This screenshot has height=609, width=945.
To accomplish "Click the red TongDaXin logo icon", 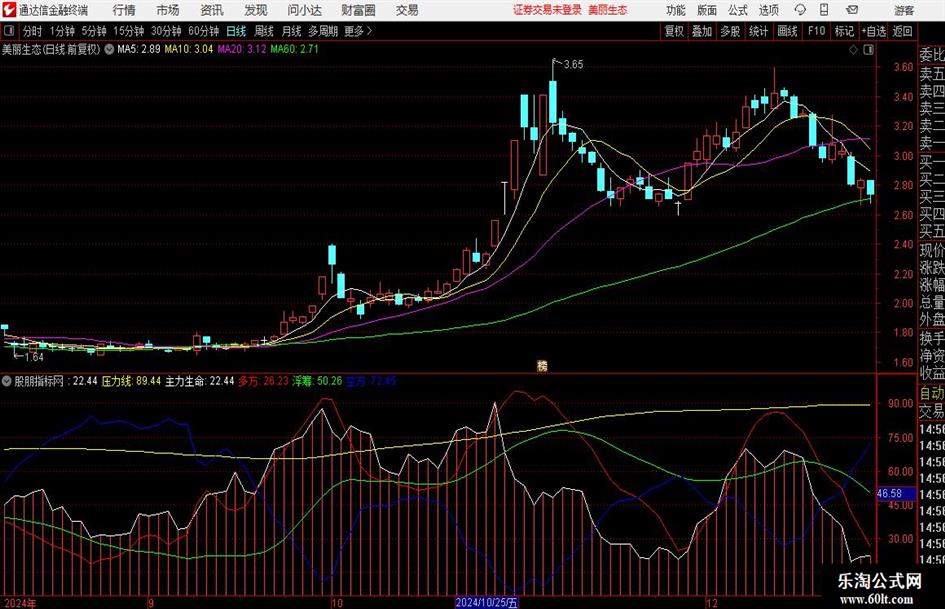I will click(x=9, y=10).
